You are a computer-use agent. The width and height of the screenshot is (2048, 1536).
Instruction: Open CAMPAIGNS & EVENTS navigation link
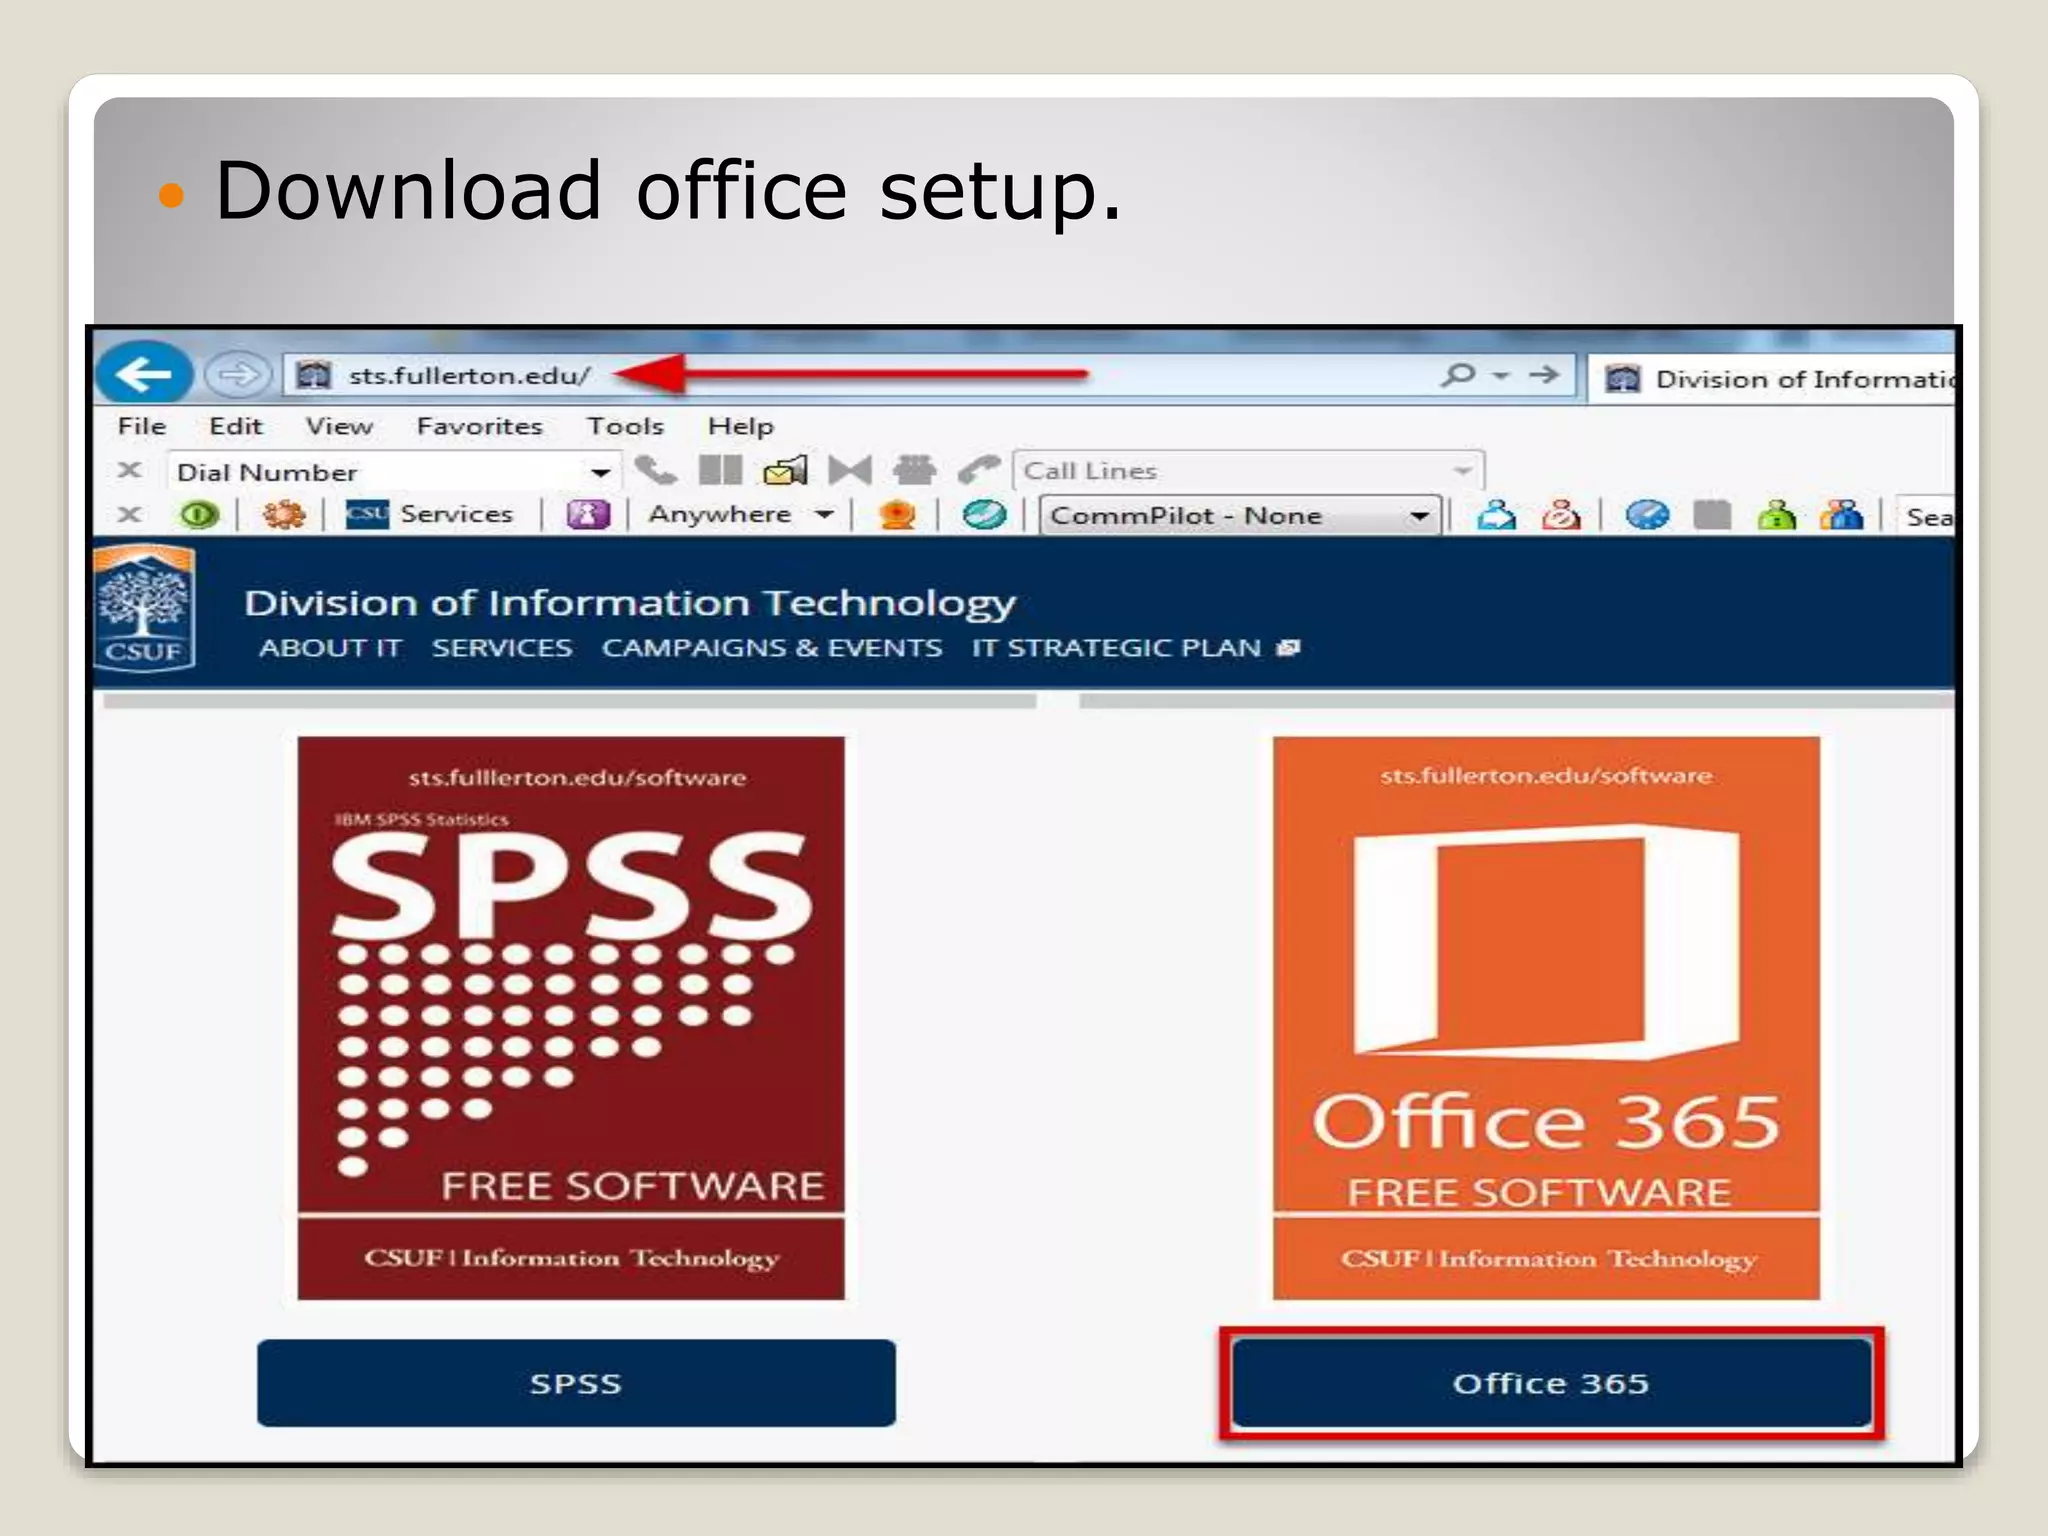pos(772,648)
